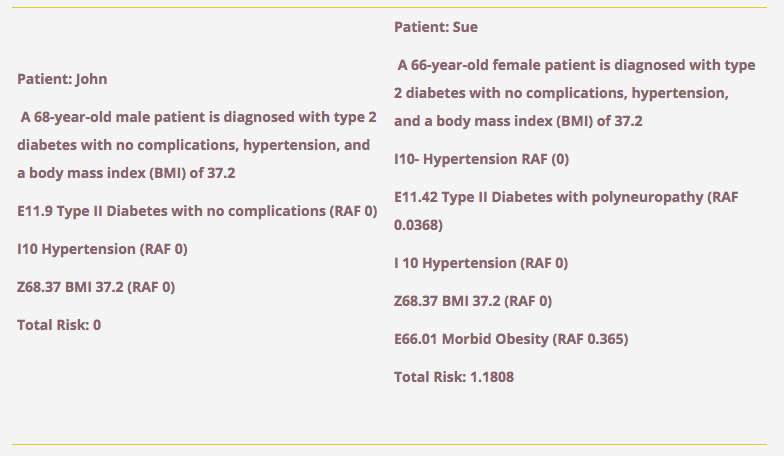
Task: Click John's Z68.37 BMI 37.2 line
Action: point(96,287)
